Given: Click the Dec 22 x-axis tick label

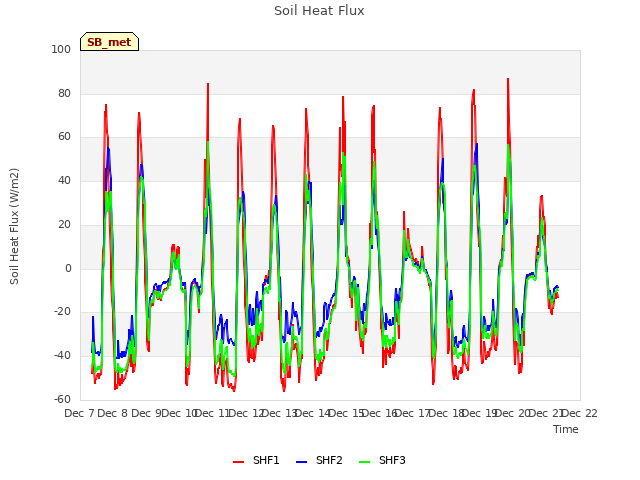Looking at the screenshot, I should coord(580,413).
